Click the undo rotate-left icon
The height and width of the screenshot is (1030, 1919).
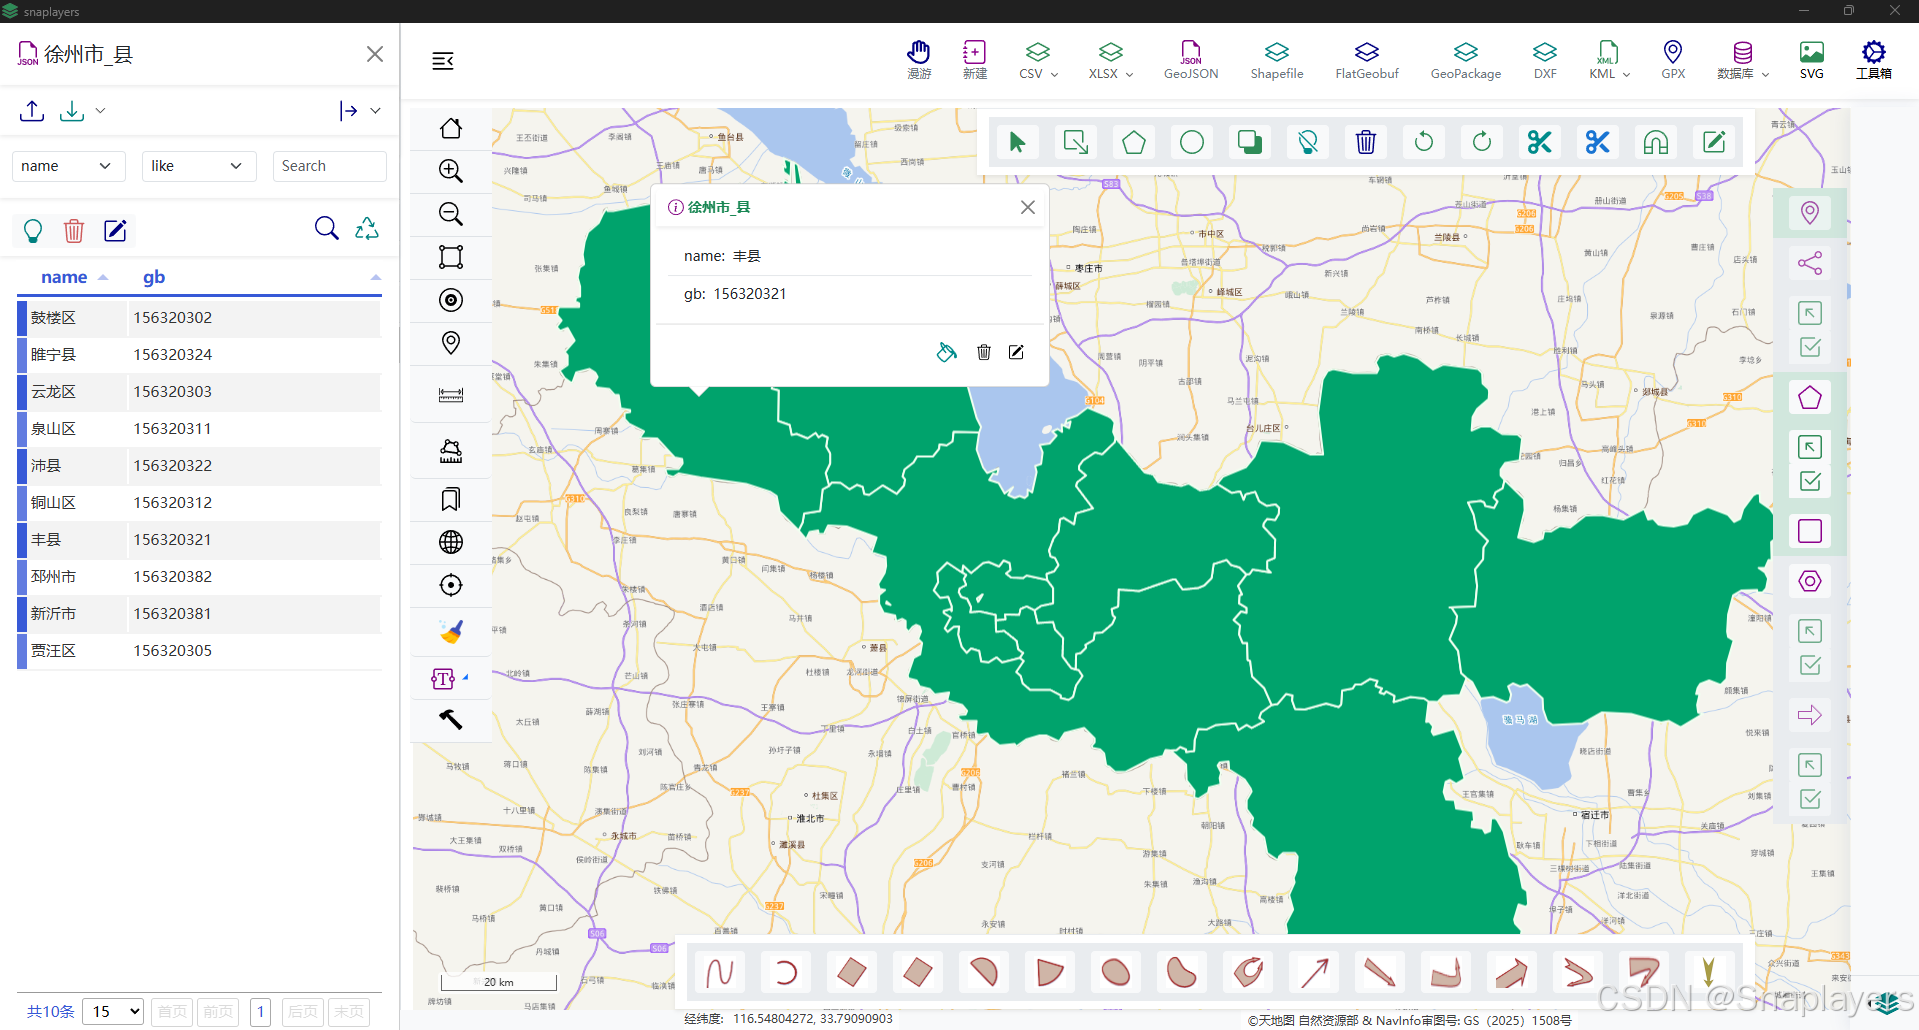(x=1424, y=142)
